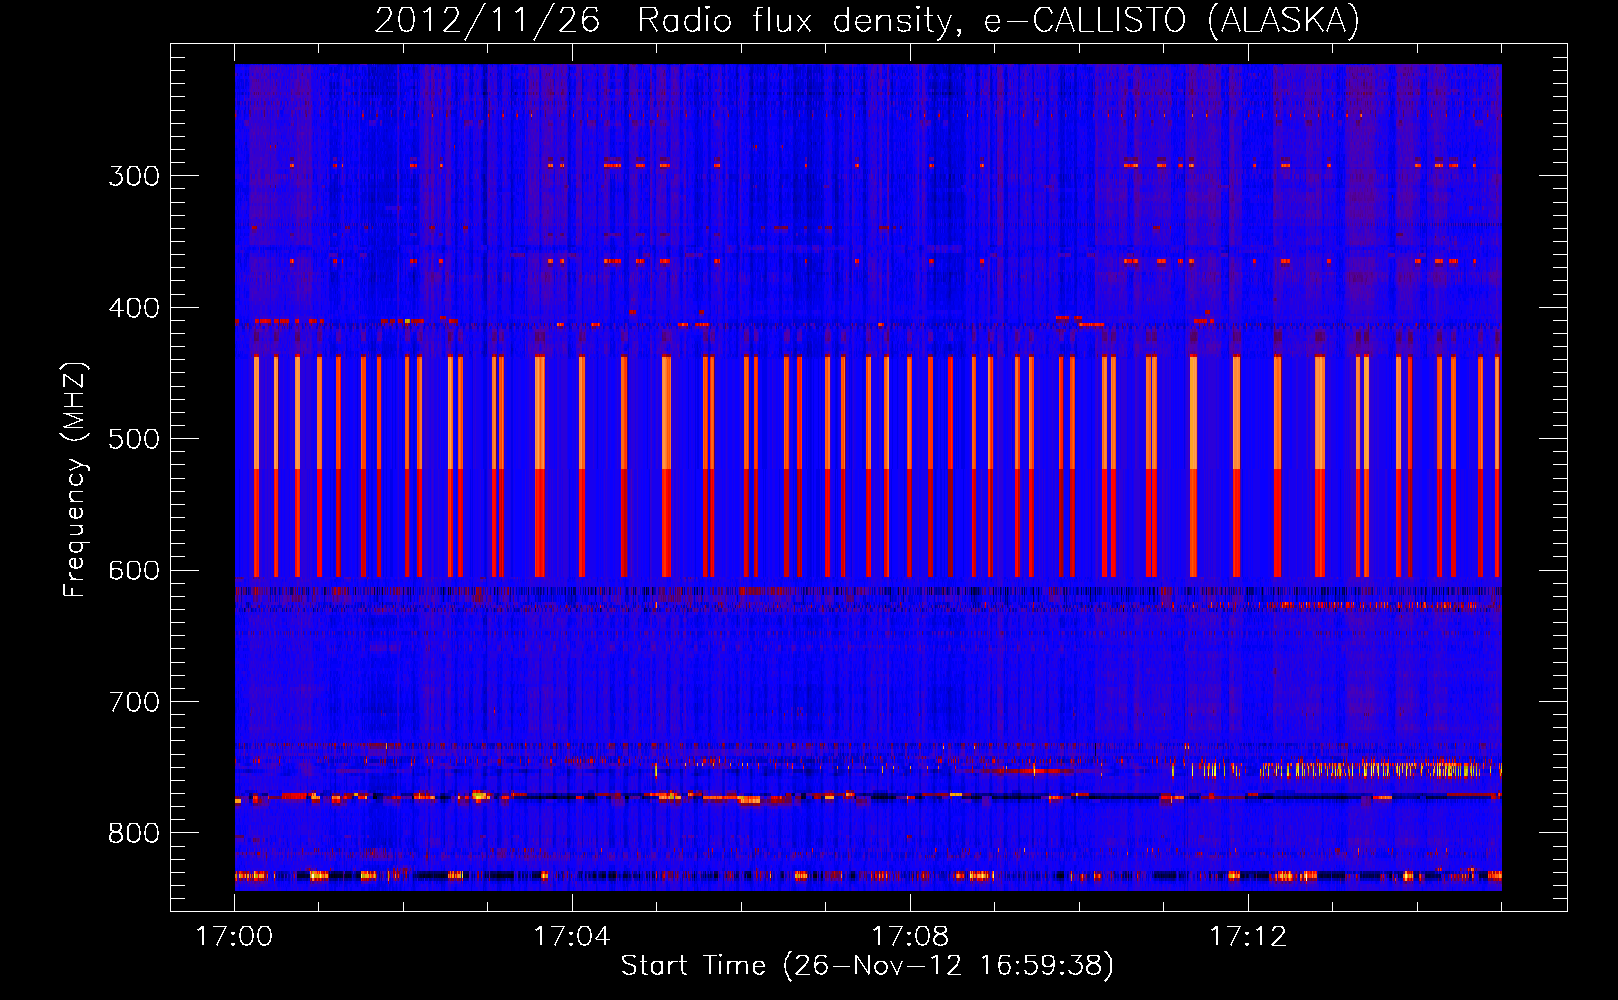Click the 300 frequency tick label
The image size is (1618, 1000).
point(134,176)
